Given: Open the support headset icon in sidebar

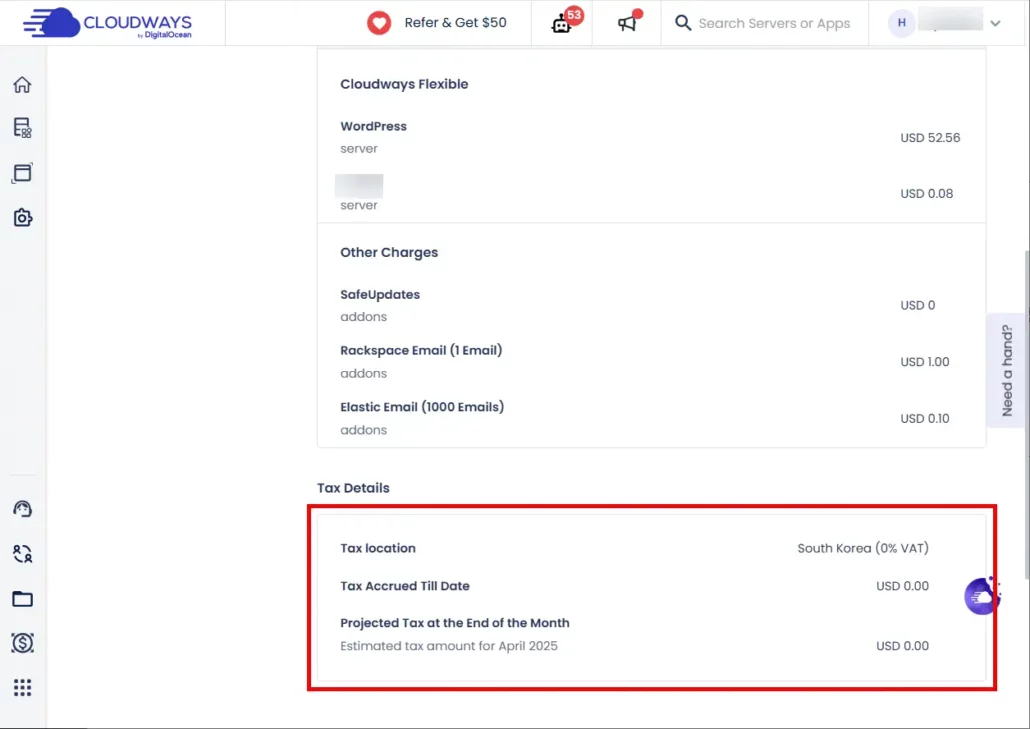Looking at the screenshot, I should tap(22, 509).
